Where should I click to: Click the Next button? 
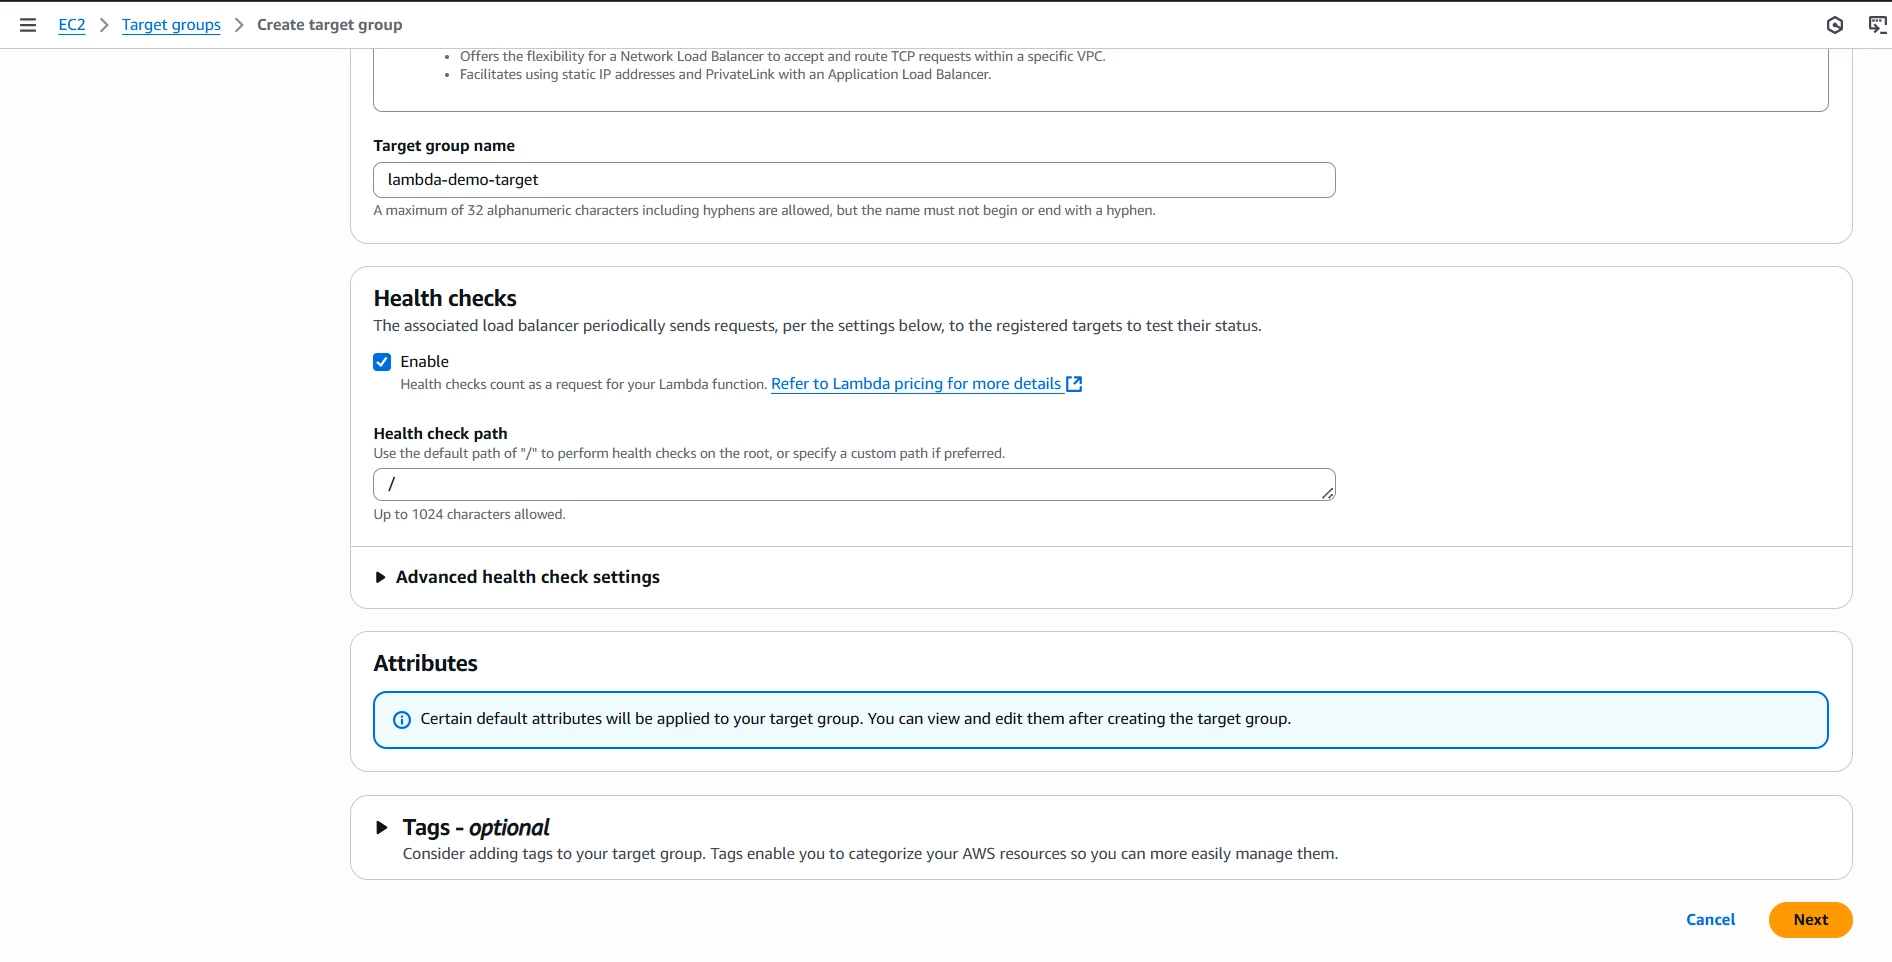pos(1810,920)
